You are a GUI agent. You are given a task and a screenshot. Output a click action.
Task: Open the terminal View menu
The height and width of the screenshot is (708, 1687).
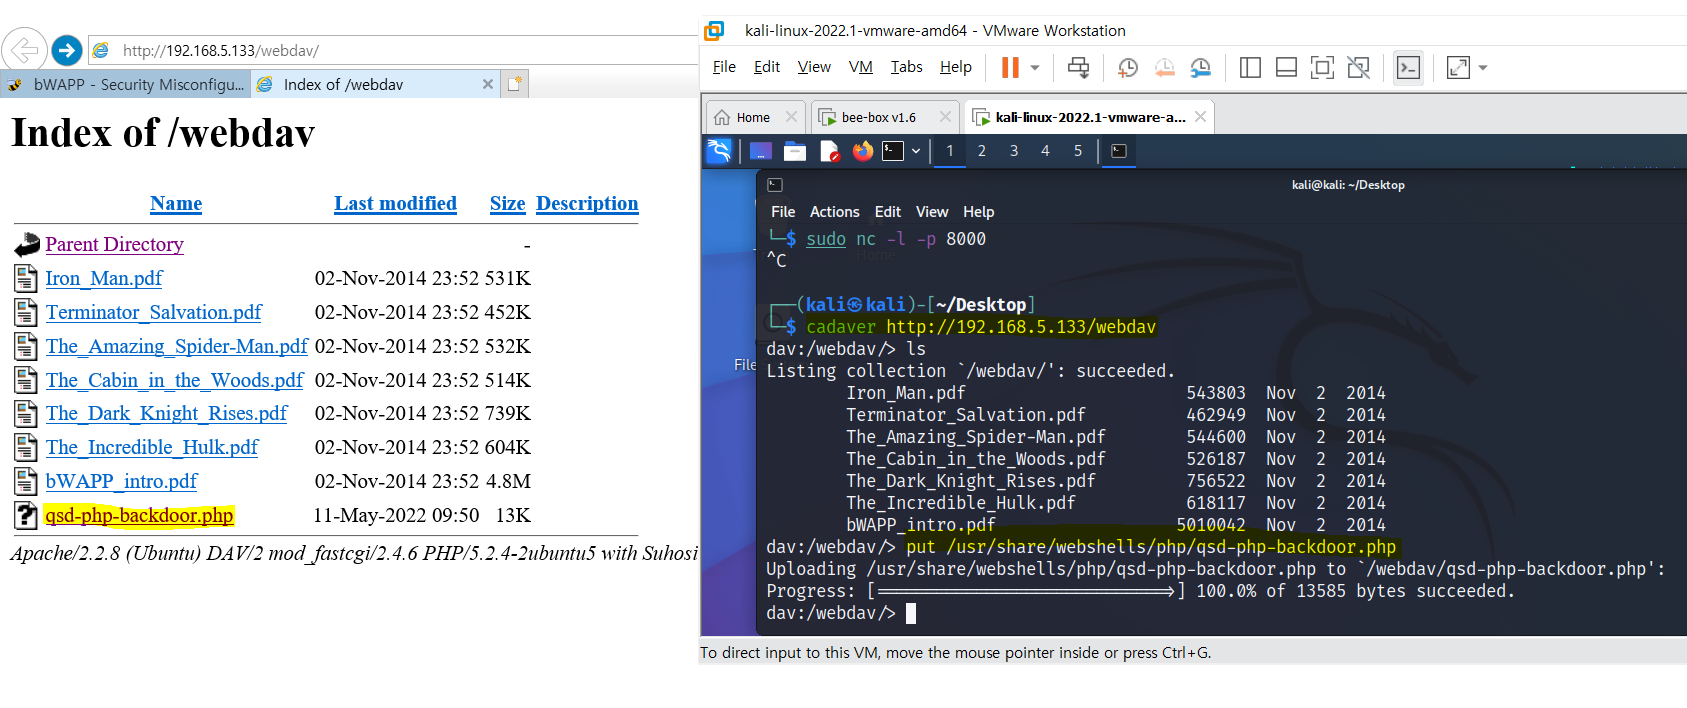(932, 212)
